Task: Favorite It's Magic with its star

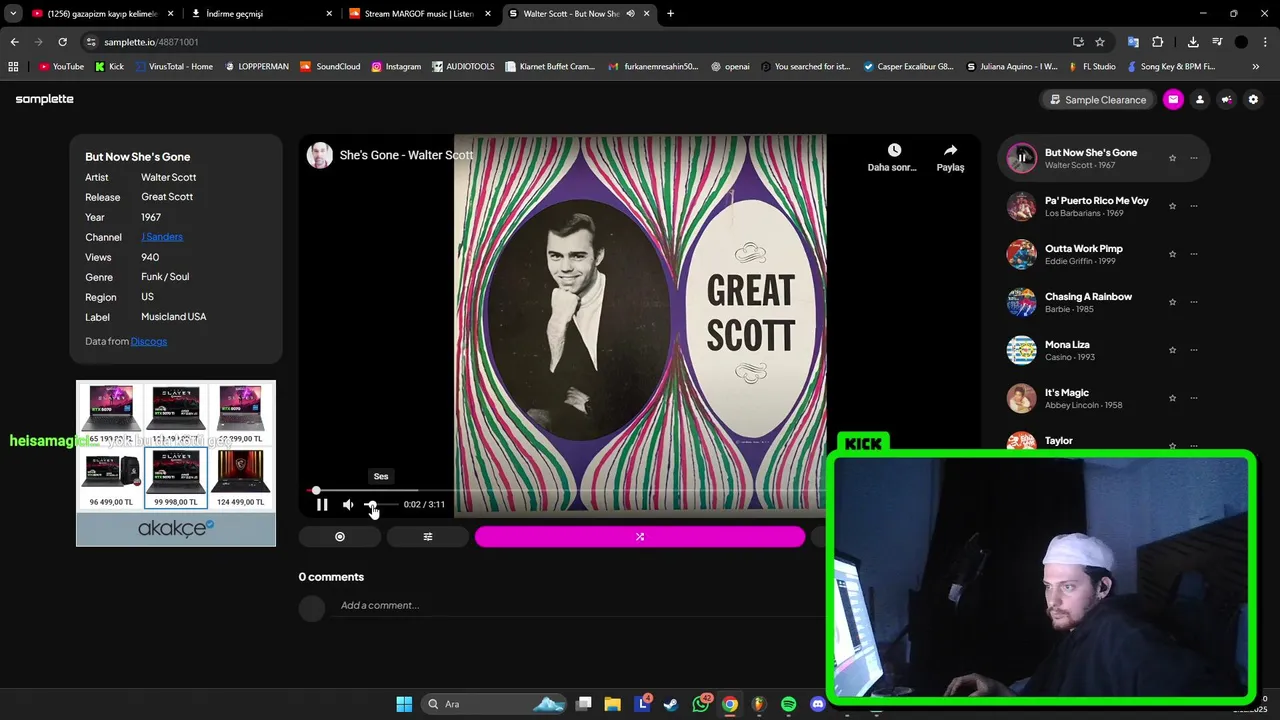Action: [x=1173, y=398]
